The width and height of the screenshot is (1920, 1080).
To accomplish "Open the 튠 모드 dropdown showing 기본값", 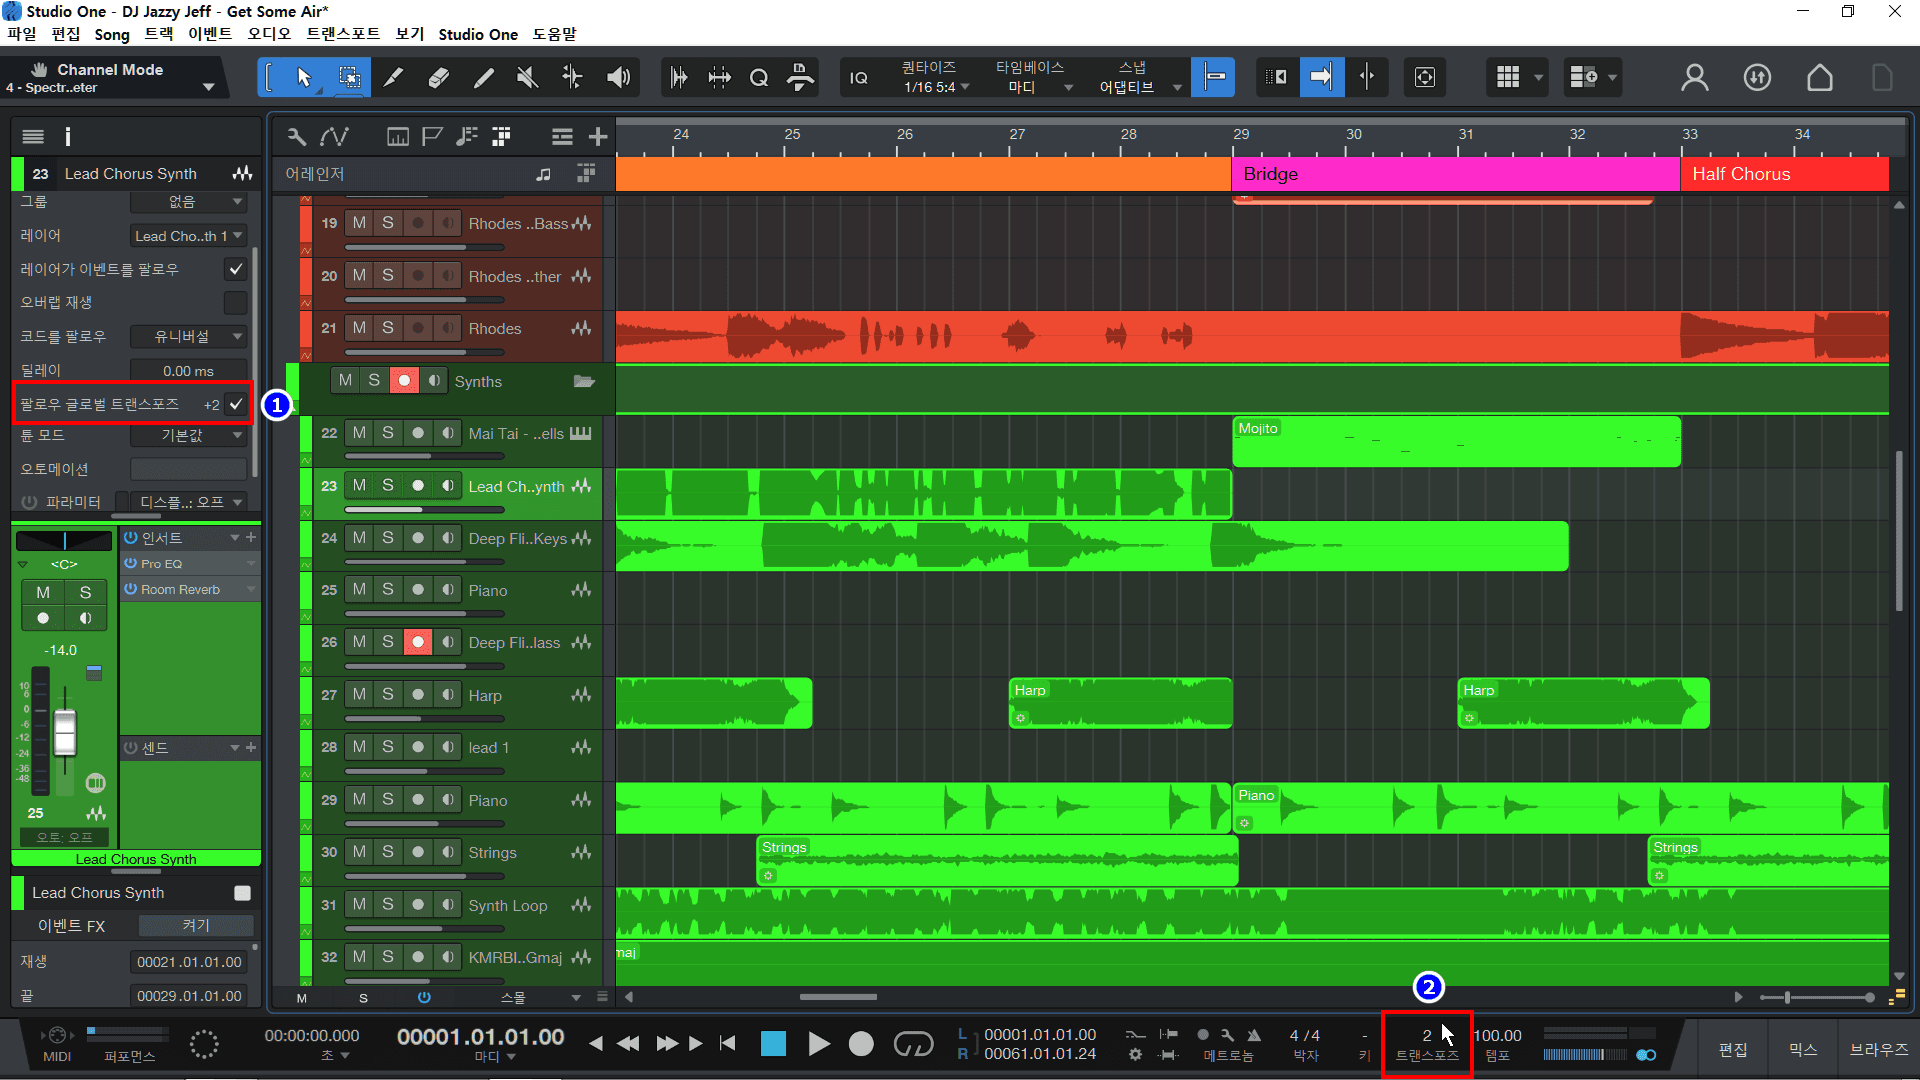I will [x=188, y=435].
